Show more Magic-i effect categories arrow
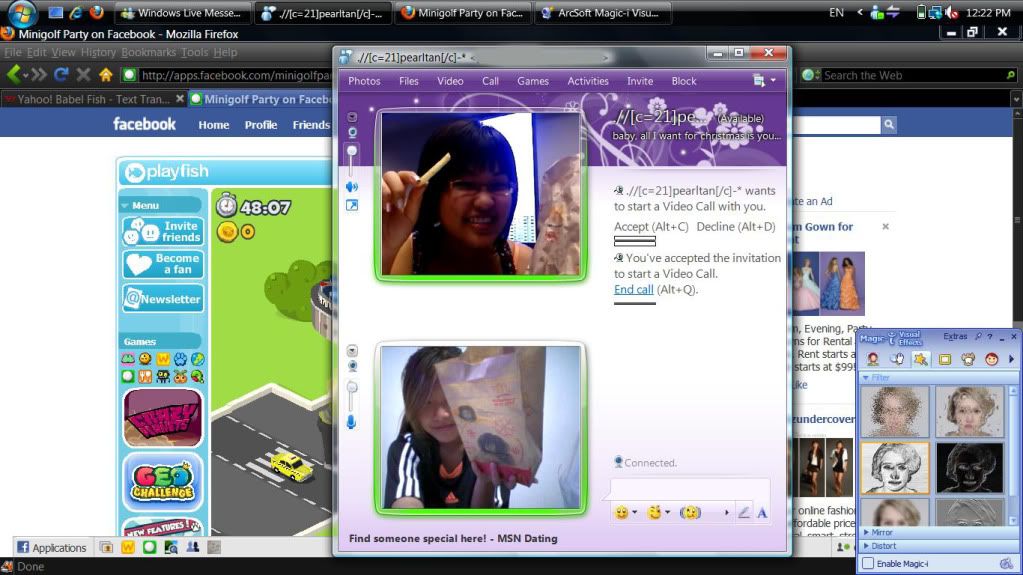Image resolution: width=1023 pixels, height=575 pixels. click(1011, 359)
